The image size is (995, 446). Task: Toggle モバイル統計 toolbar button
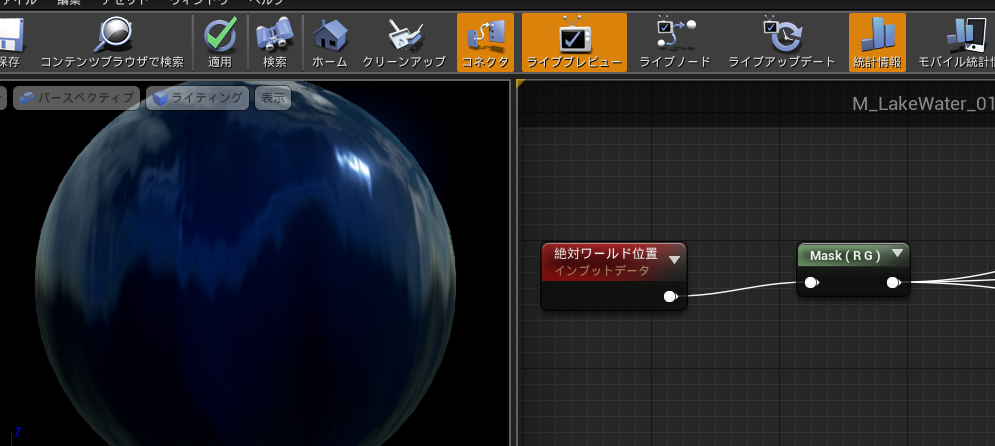point(955,42)
